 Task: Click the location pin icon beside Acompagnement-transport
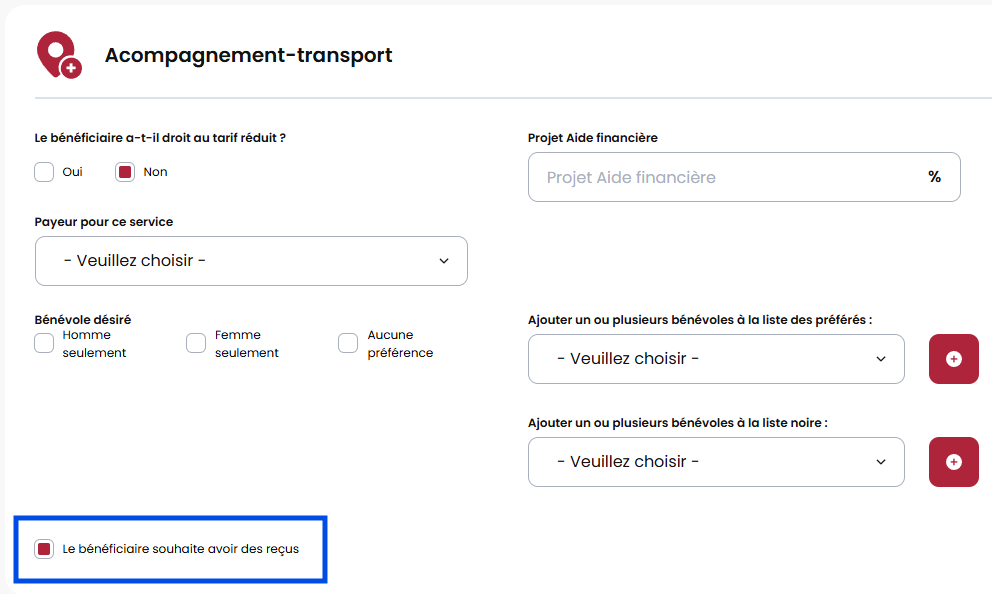click(x=58, y=55)
